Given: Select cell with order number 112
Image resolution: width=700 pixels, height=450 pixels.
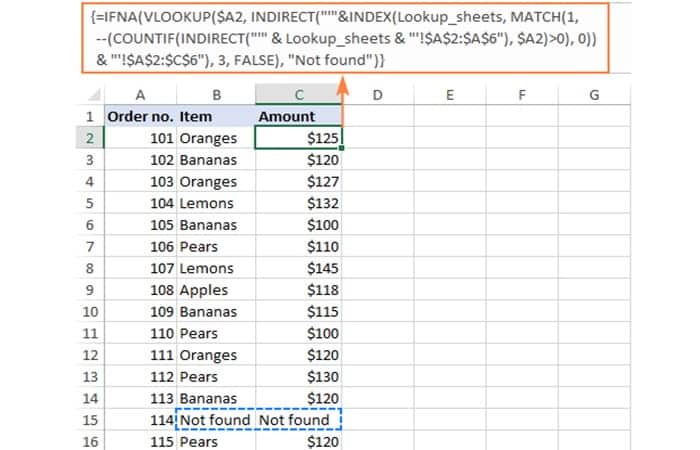Looking at the screenshot, I should (x=141, y=377).
